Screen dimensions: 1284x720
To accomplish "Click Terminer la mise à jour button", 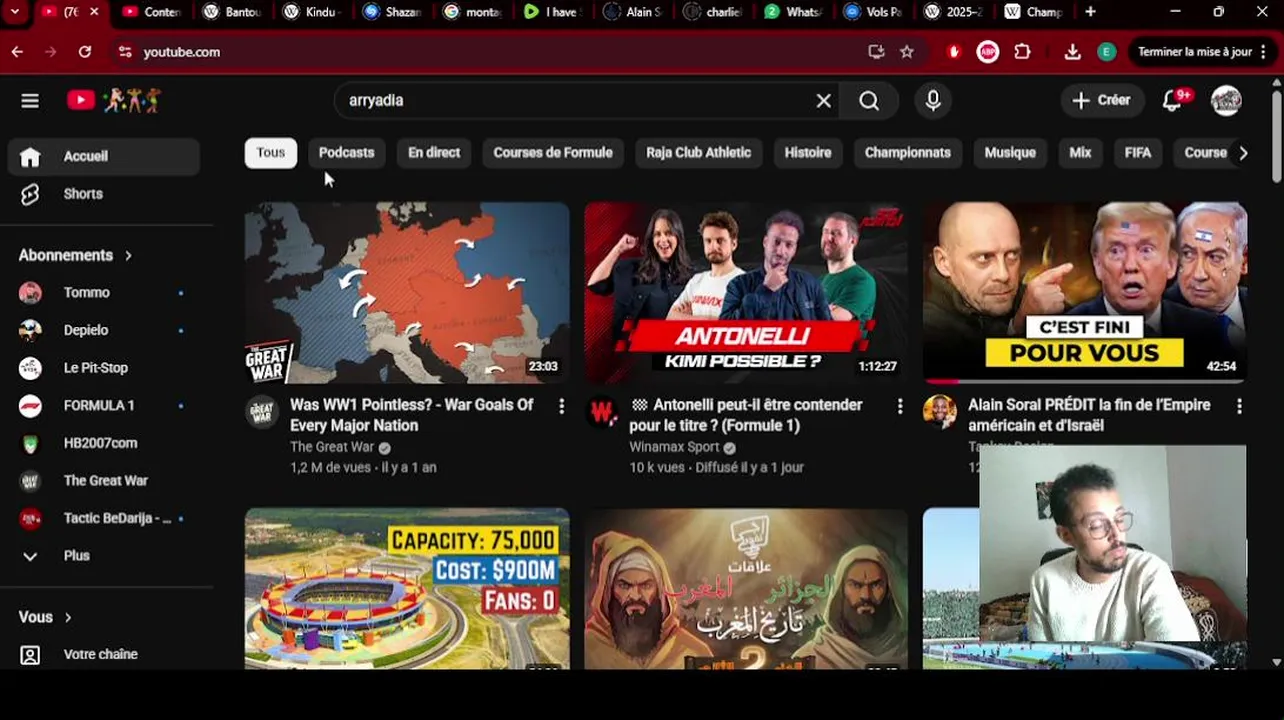I will pos(1203,52).
